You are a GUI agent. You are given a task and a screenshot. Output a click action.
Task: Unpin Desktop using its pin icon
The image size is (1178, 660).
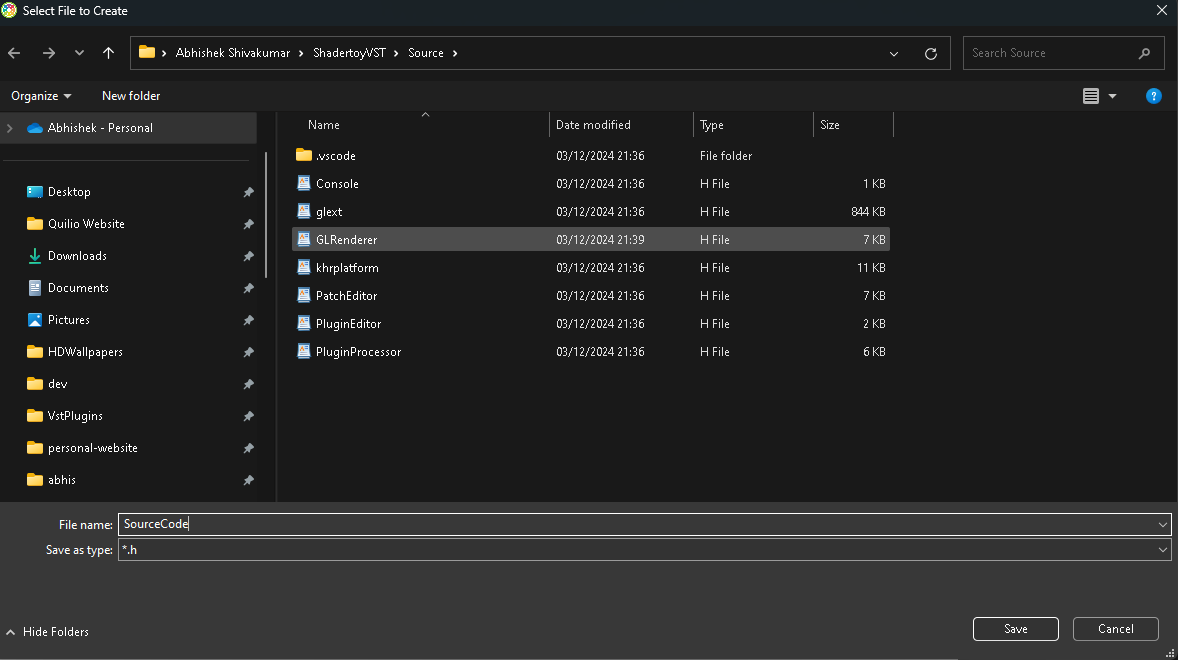248,192
